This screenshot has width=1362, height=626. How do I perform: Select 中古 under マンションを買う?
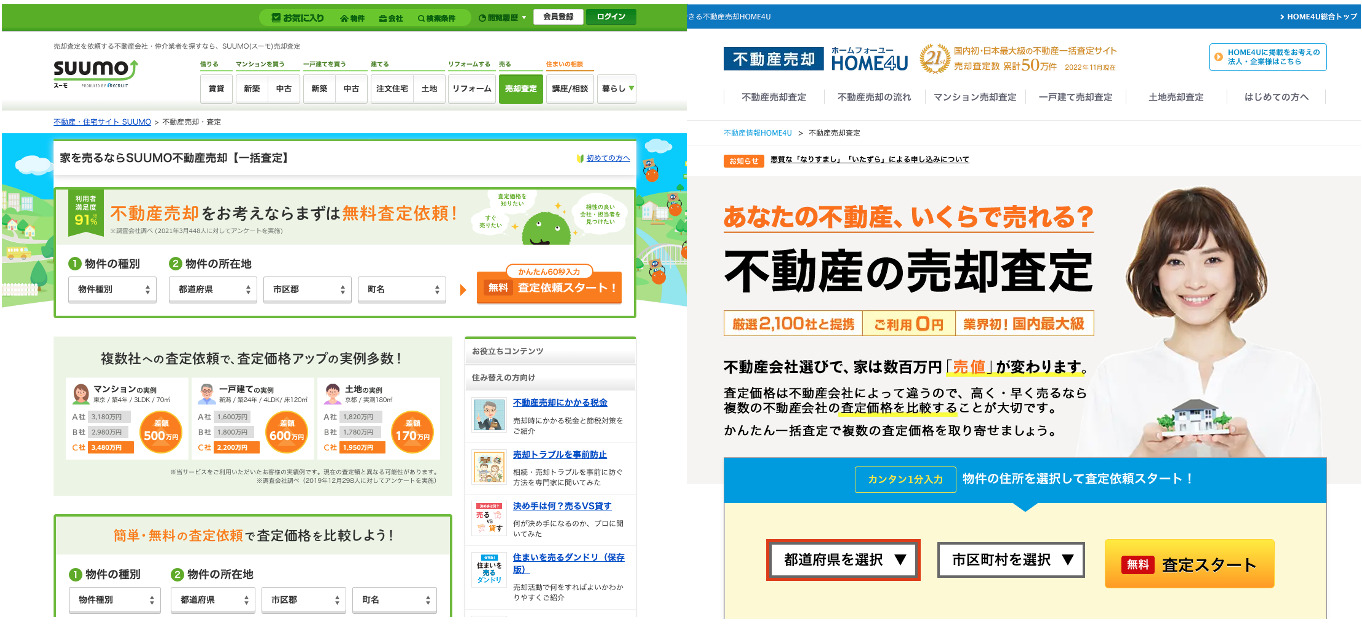click(x=284, y=89)
